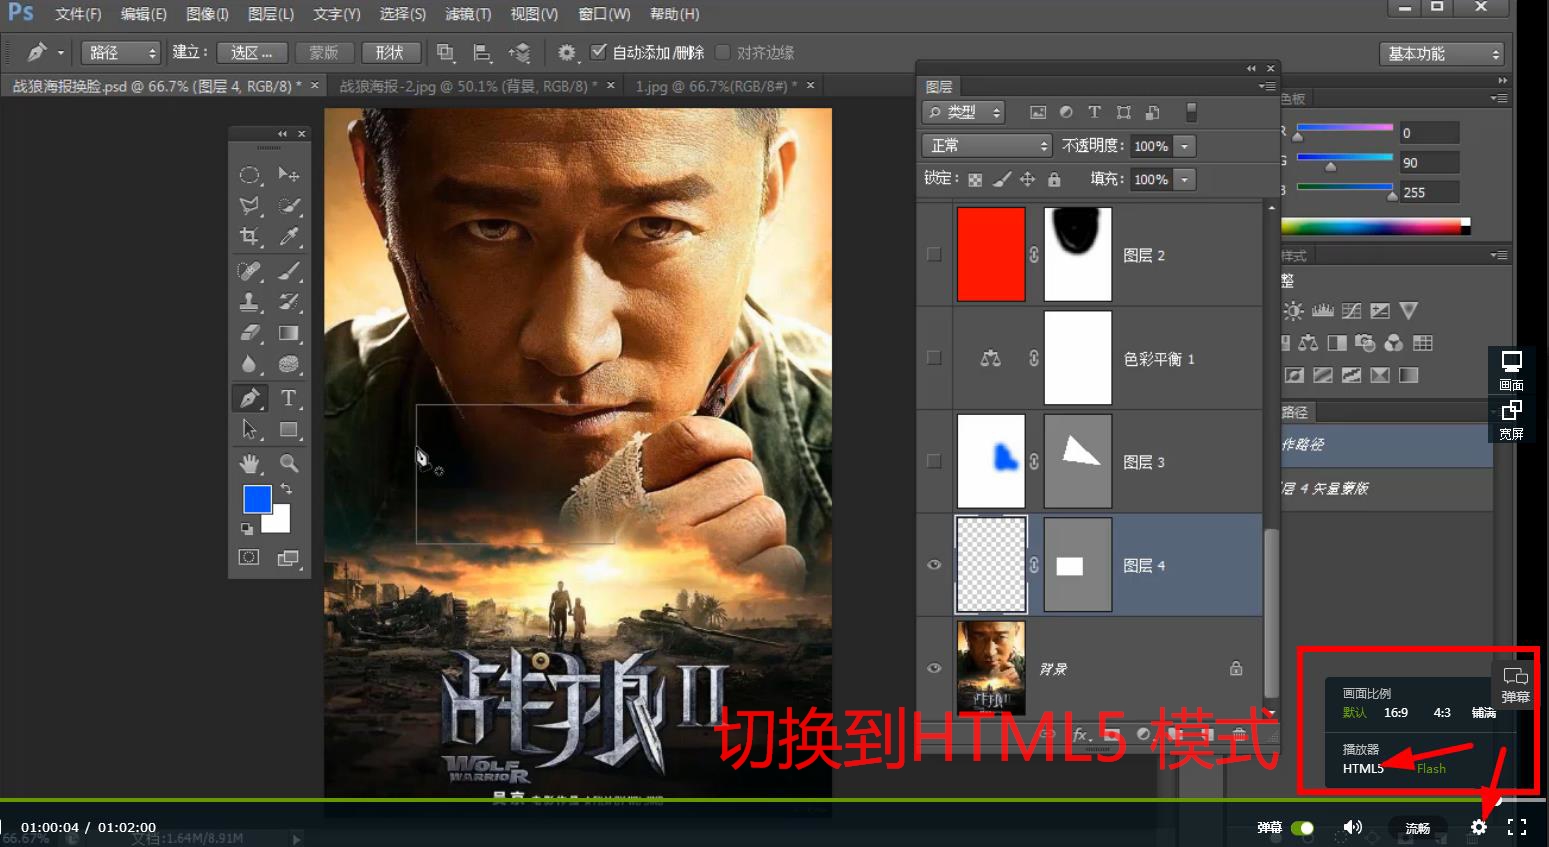The image size is (1549, 847).
Task: Hide layer 图层 4
Action: tap(934, 565)
